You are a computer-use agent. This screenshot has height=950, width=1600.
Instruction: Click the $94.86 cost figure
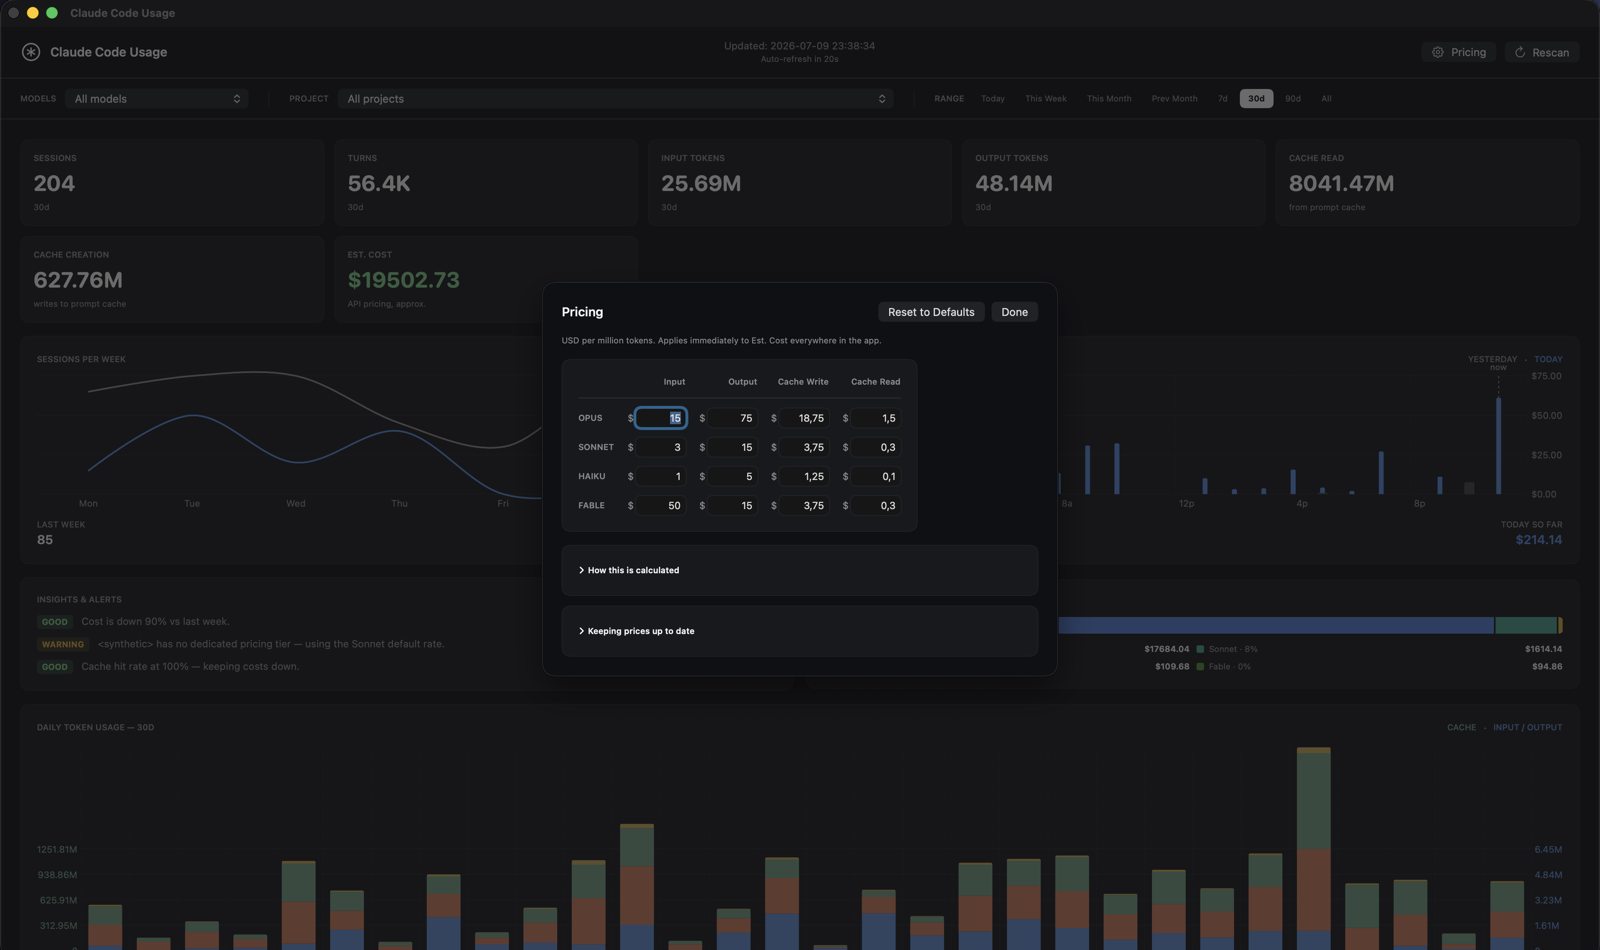coord(1547,667)
